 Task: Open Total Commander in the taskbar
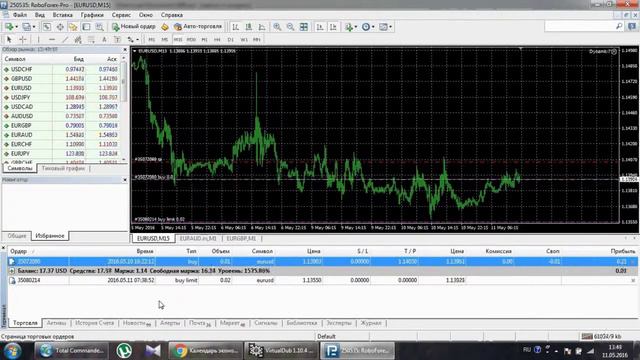[71, 351]
